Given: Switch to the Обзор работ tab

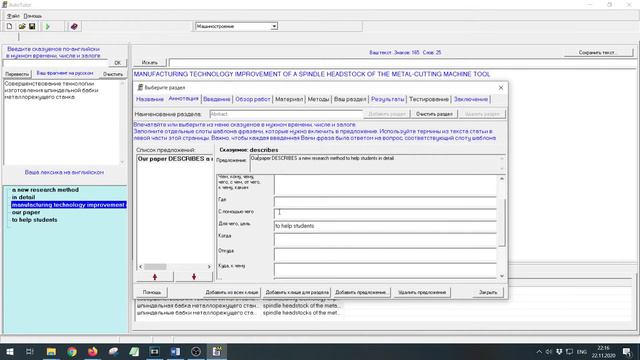Looking at the screenshot, I should point(253,99).
